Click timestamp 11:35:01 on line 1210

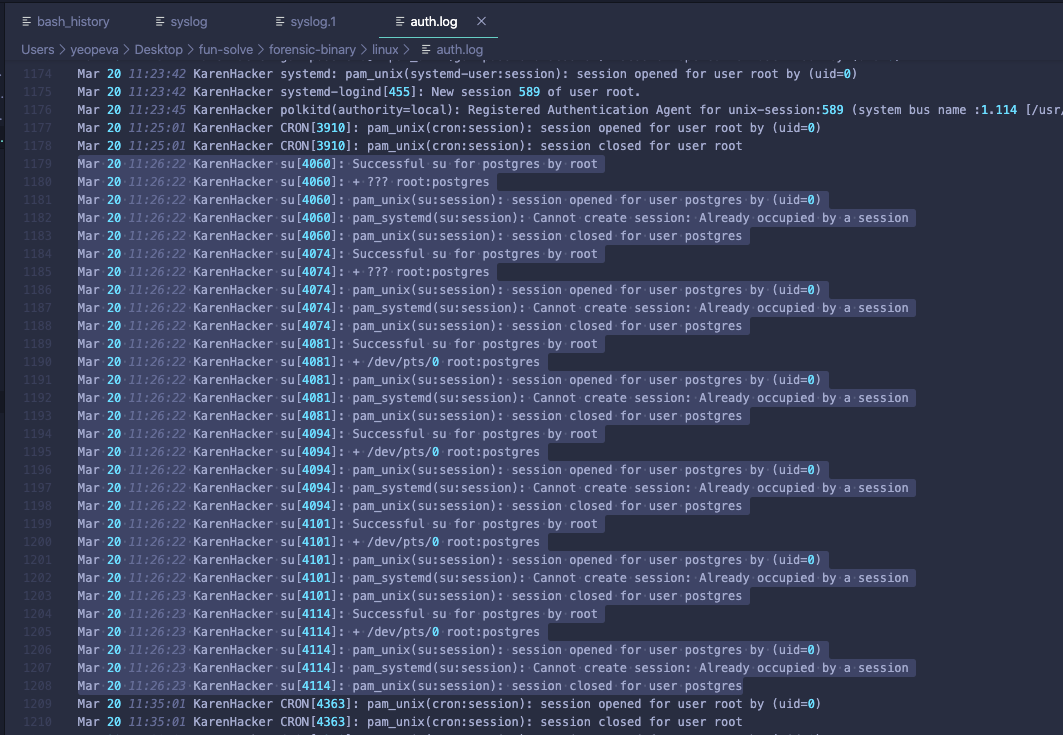157,721
